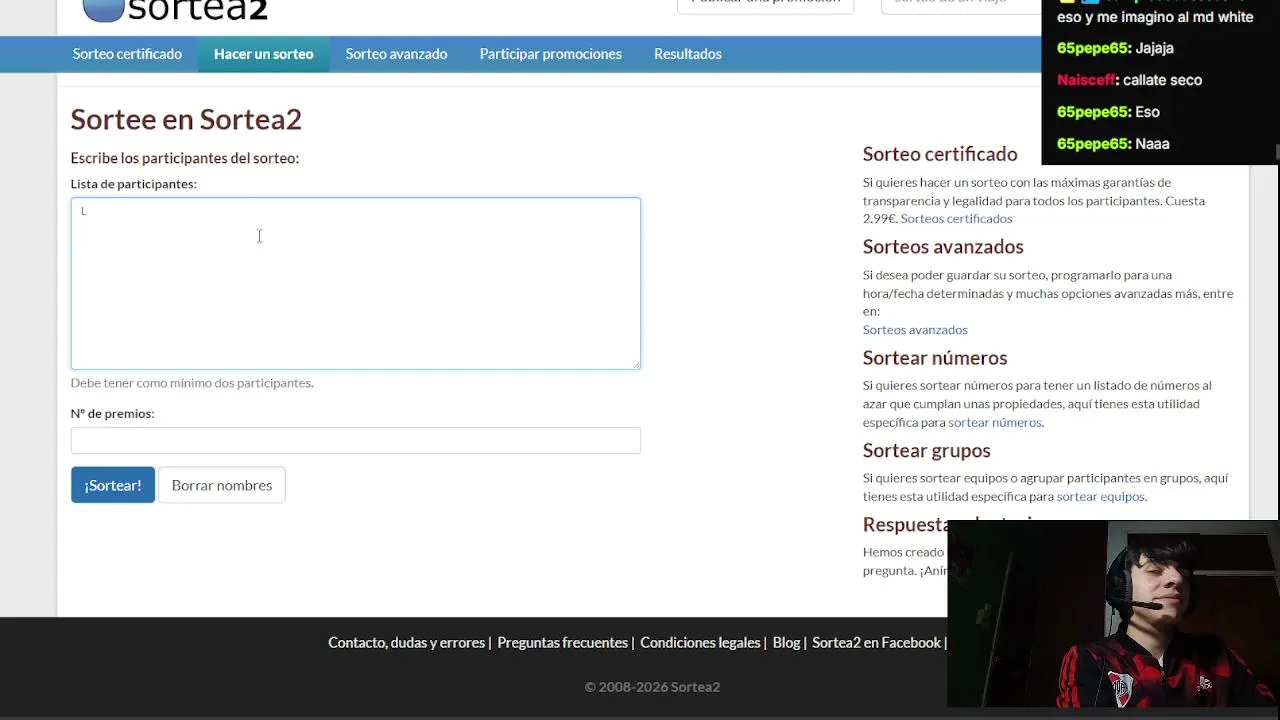
Task: Click the chat message 'Jajaja'
Action: click(1155, 48)
